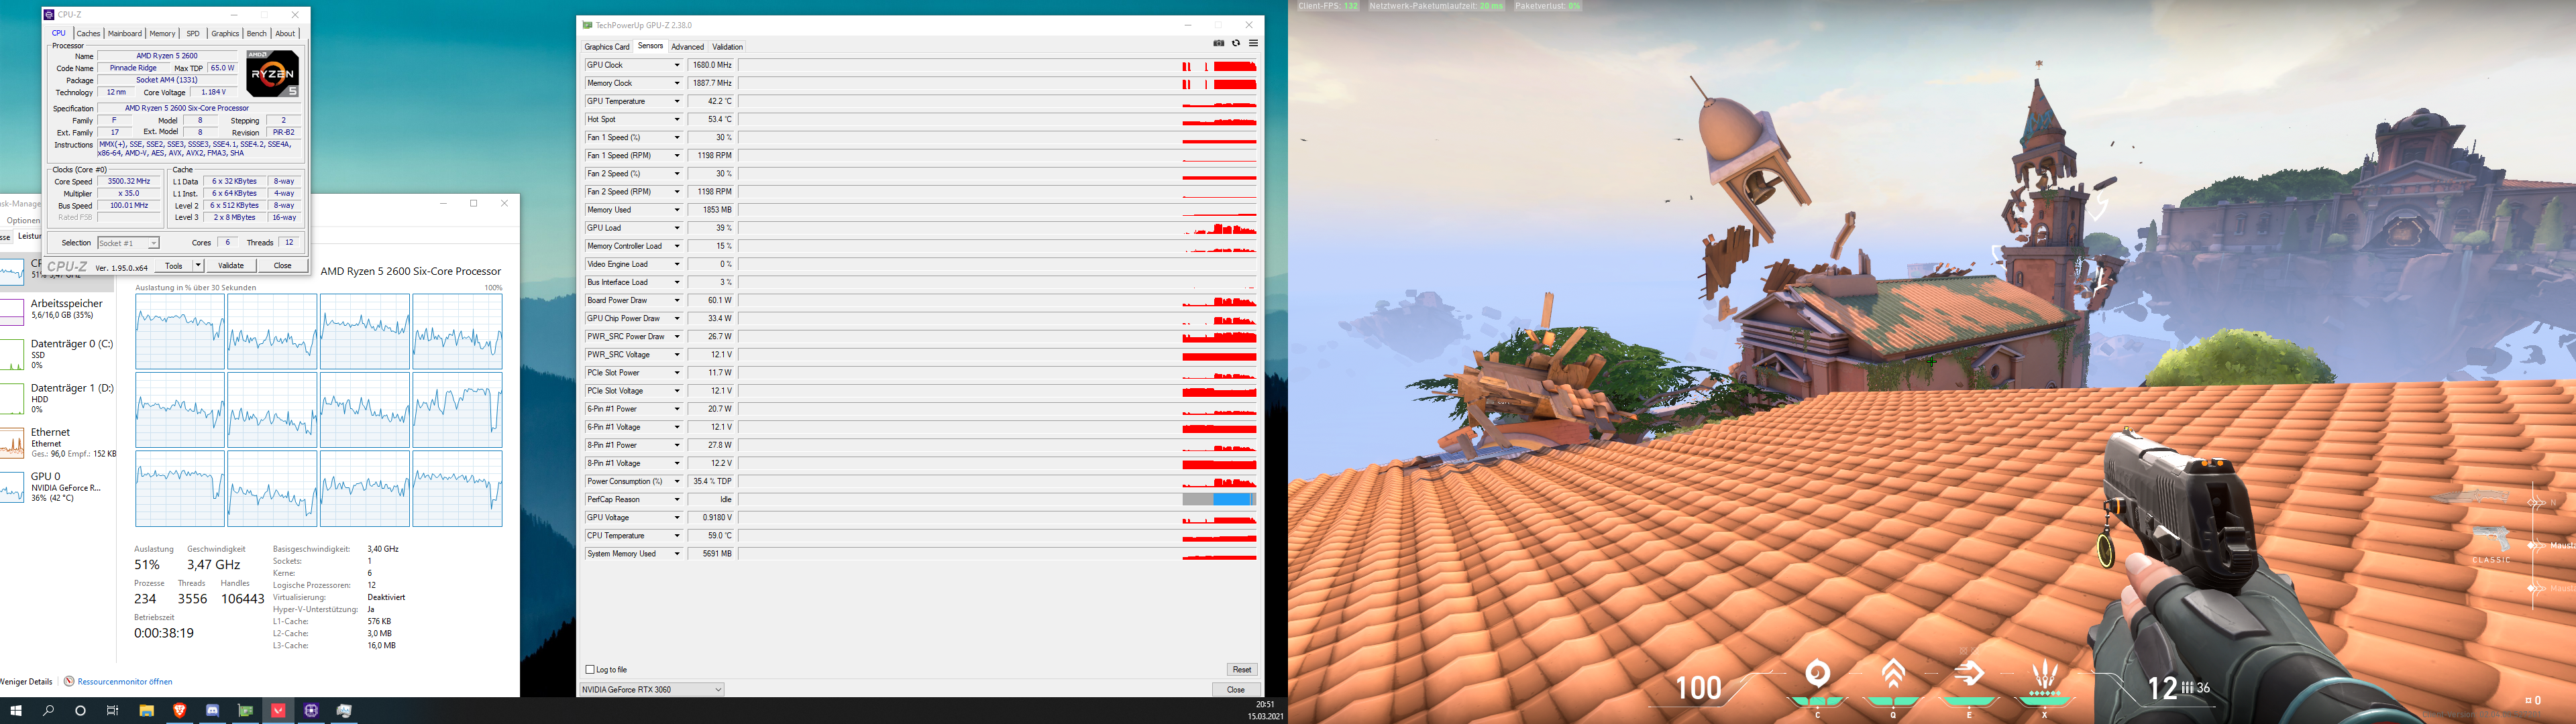The image size is (2576, 724).
Task: Switch to the Memory tab in CPU-Z
Action: 162,33
